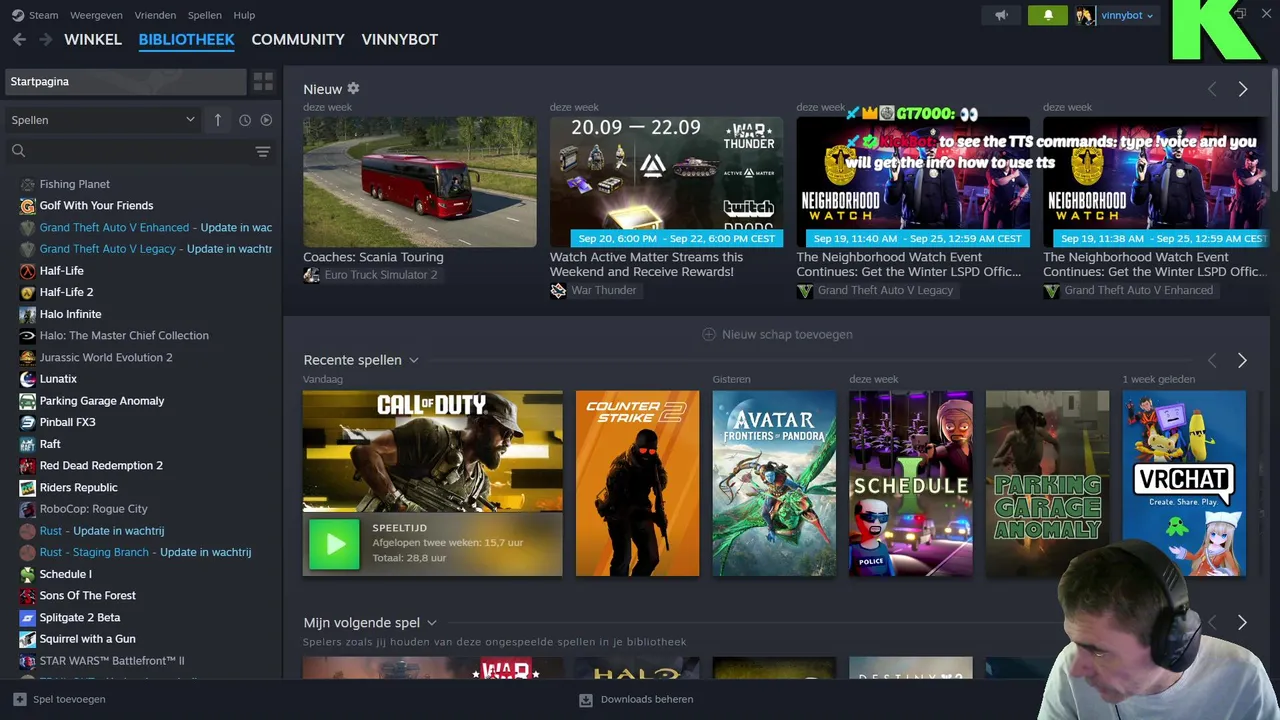Click War Thunder game link under news

pyautogui.click(x=603, y=291)
